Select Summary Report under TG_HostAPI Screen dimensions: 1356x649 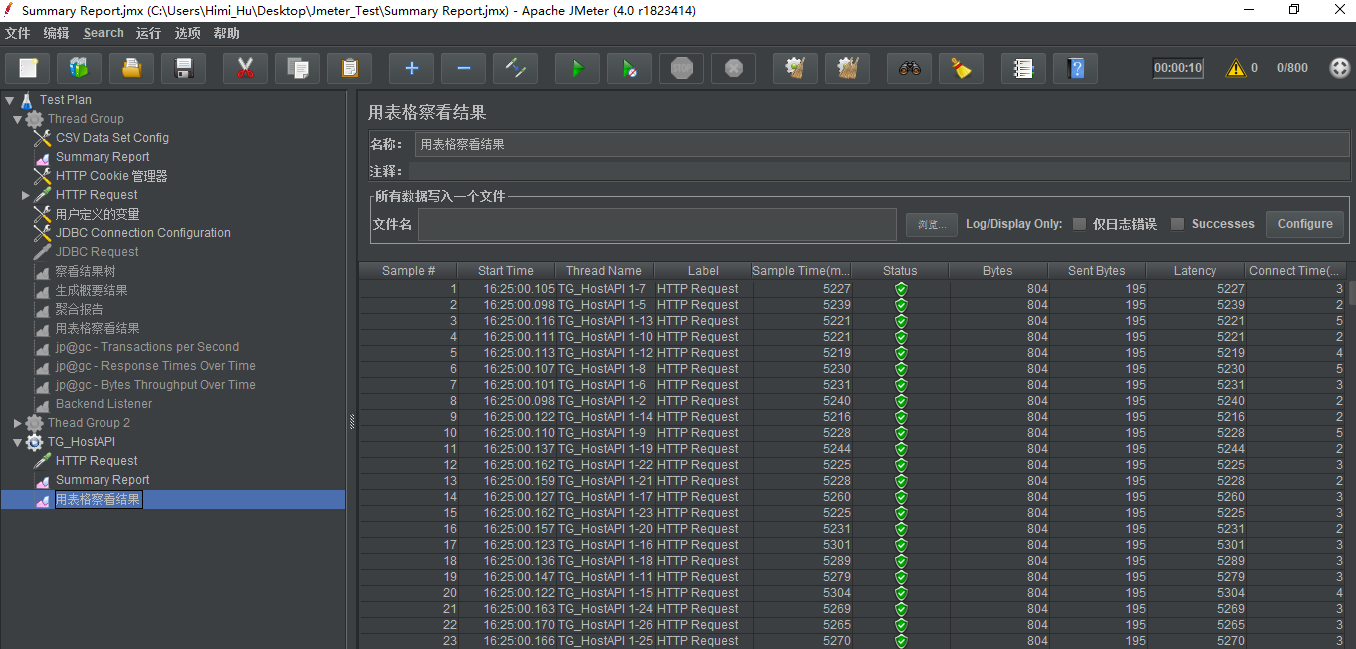(x=102, y=480)
